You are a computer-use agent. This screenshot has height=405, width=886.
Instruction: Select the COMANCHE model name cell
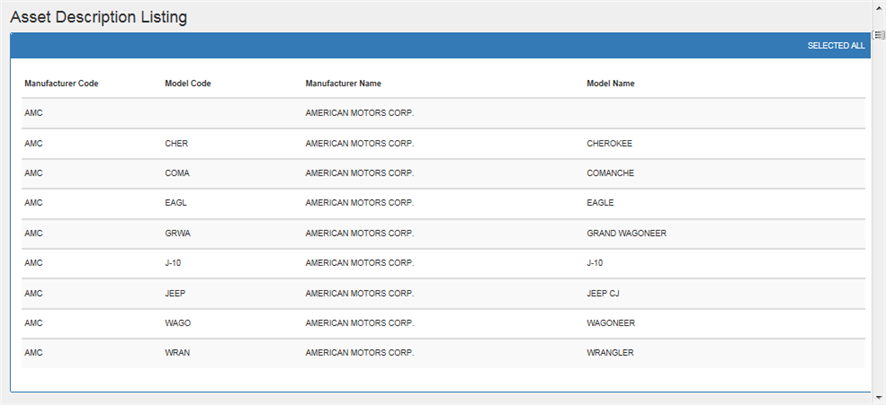click(x=610, y=173)
